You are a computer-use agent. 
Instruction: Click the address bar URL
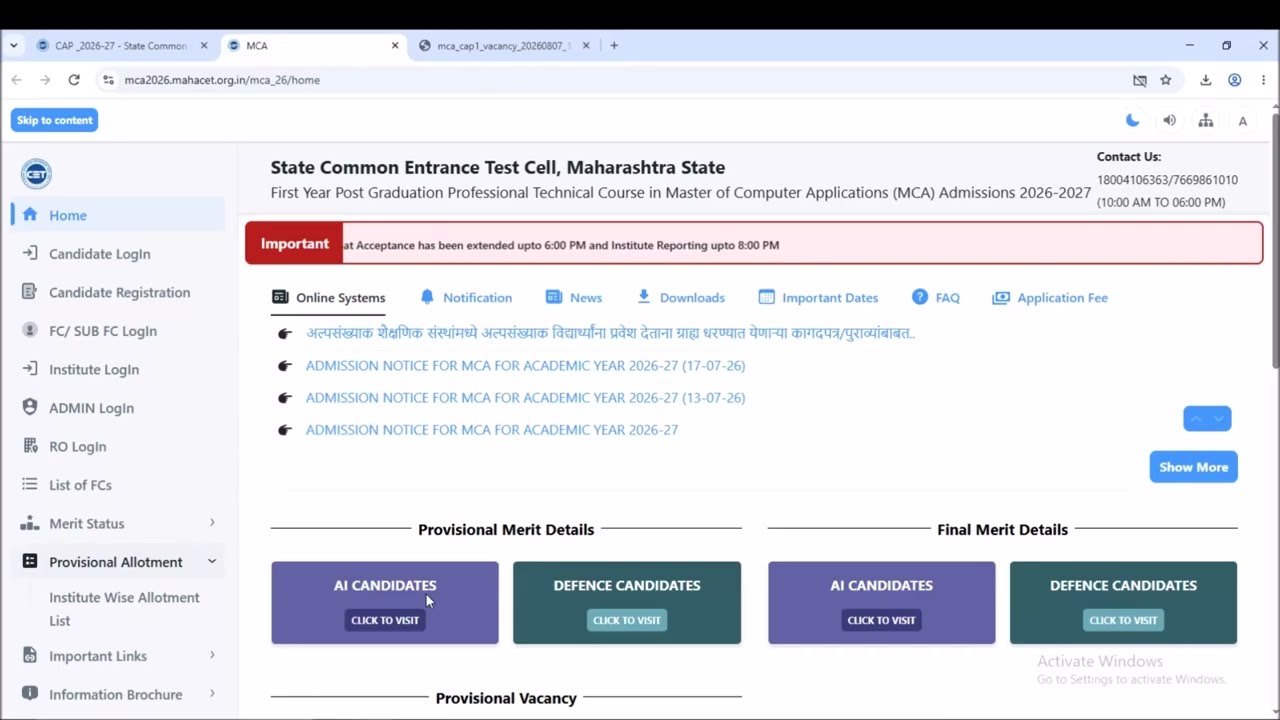tap(222, 80)
